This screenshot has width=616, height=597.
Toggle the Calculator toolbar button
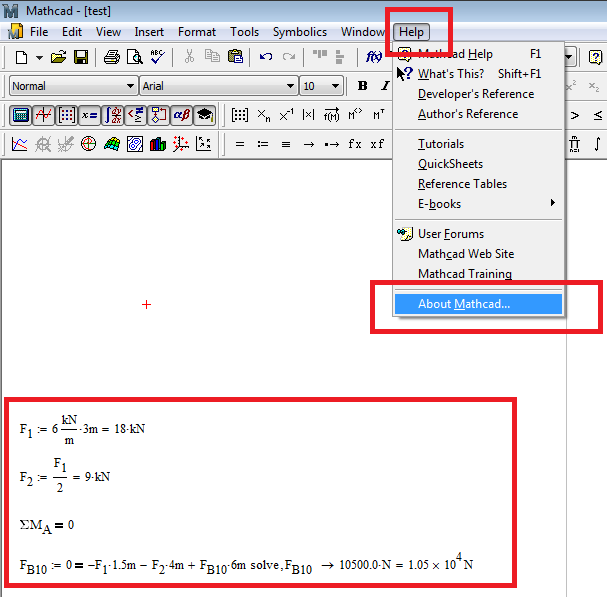20,115
